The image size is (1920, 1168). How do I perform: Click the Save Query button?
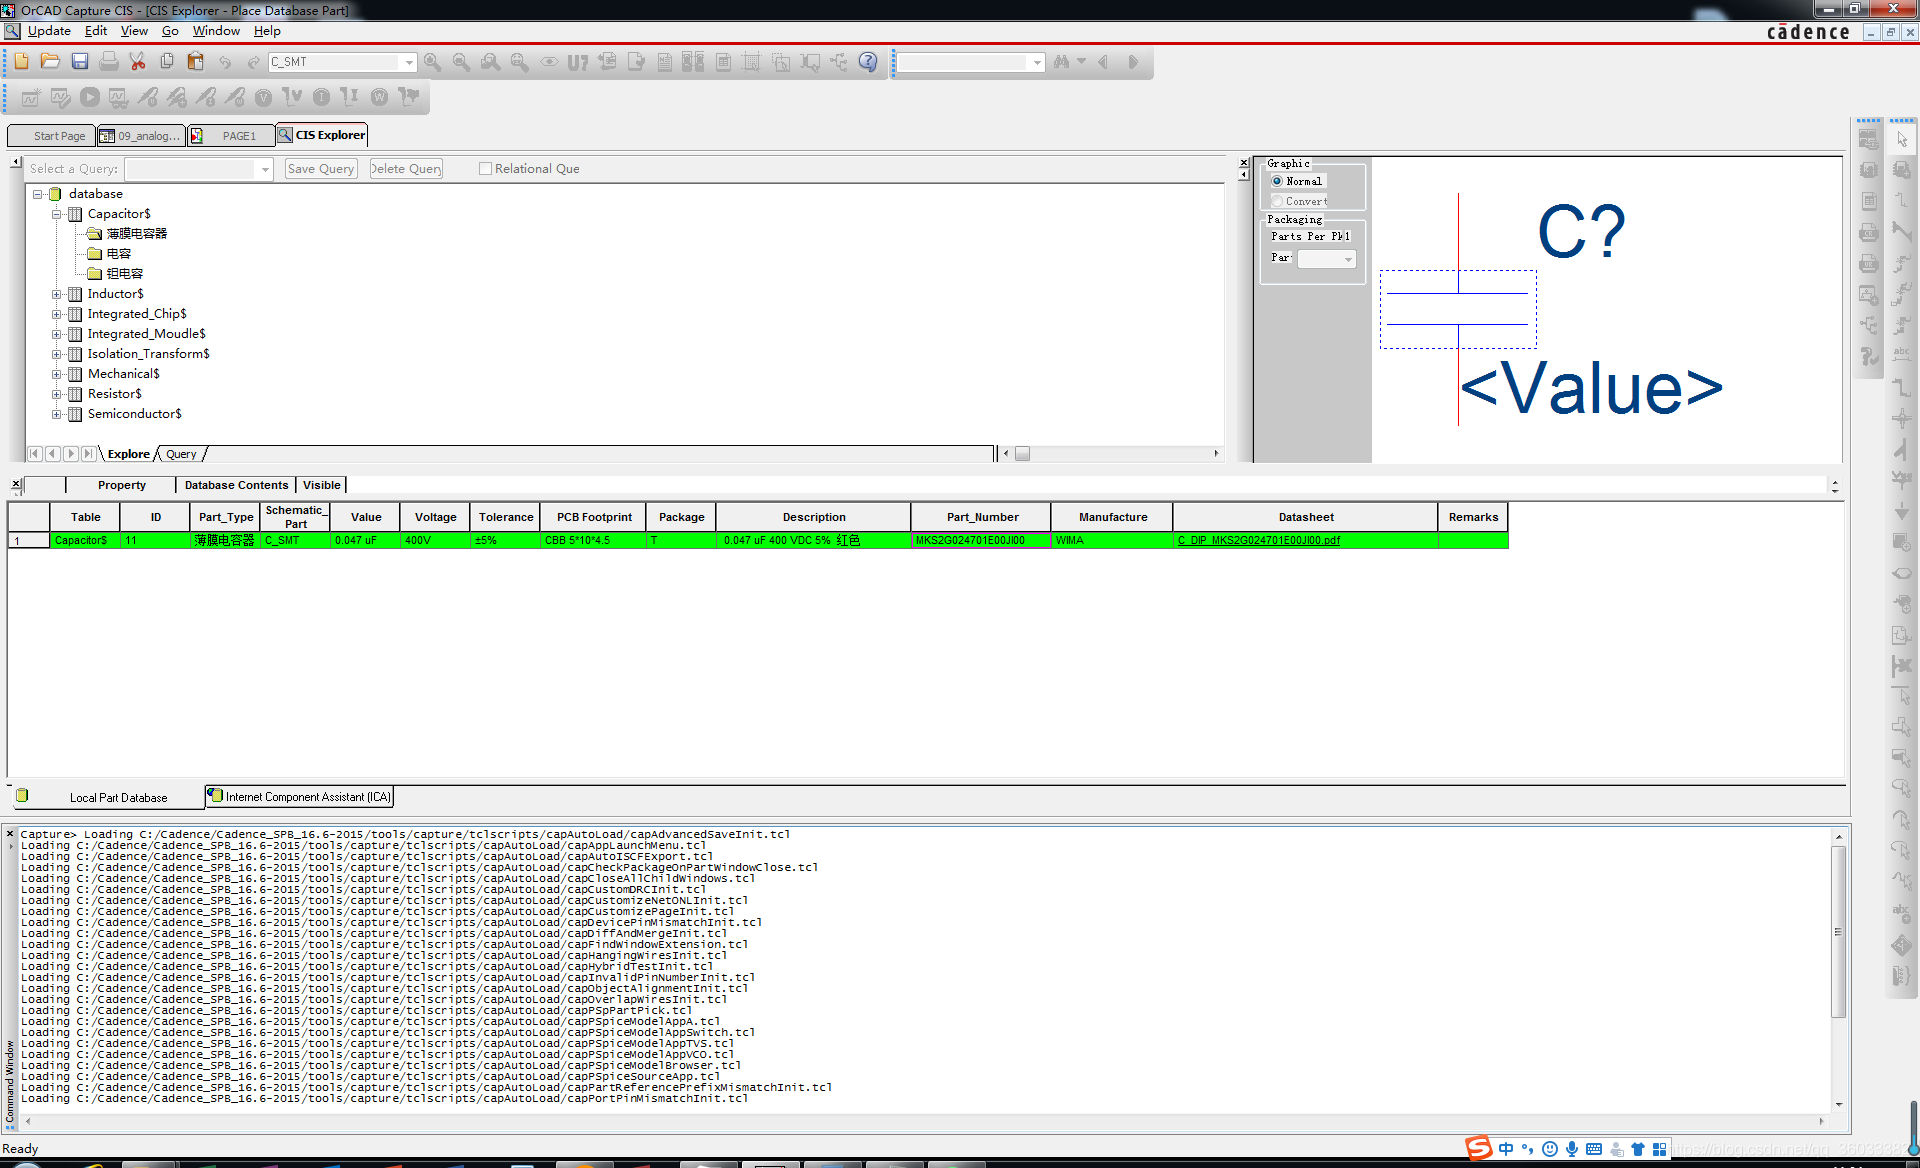[321, 169]
